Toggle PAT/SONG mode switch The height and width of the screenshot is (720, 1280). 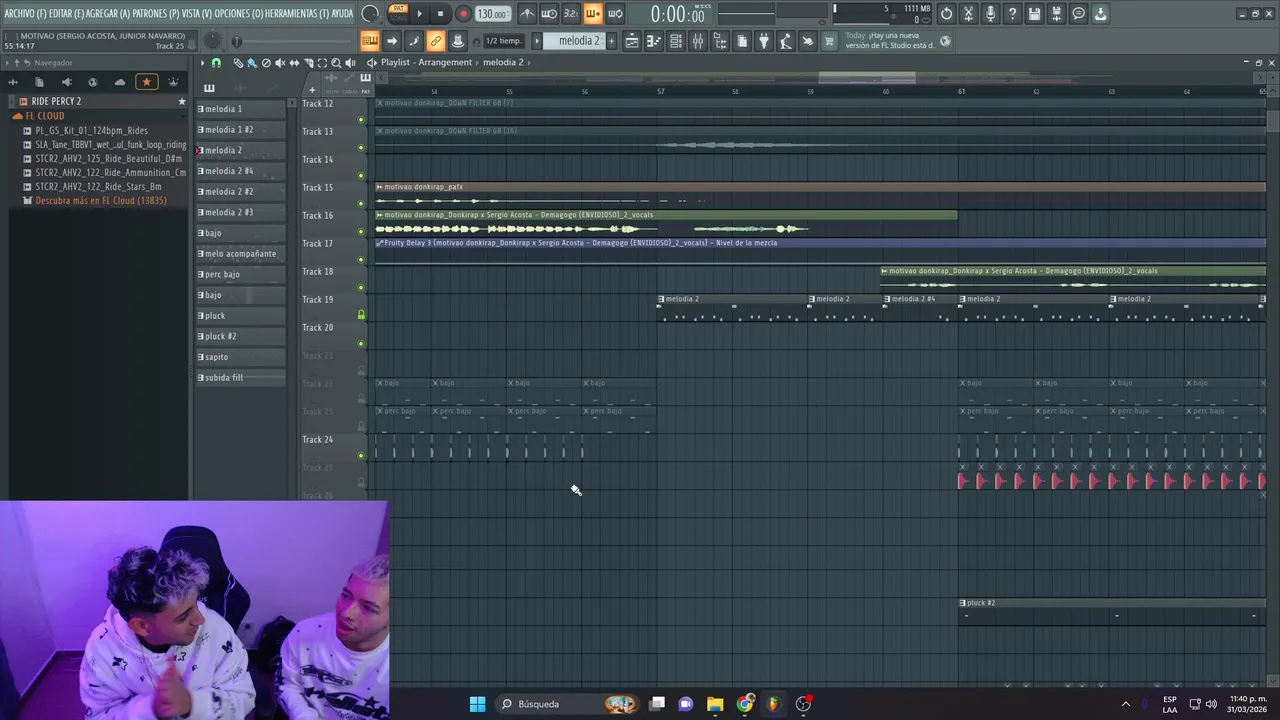point(398,13)
